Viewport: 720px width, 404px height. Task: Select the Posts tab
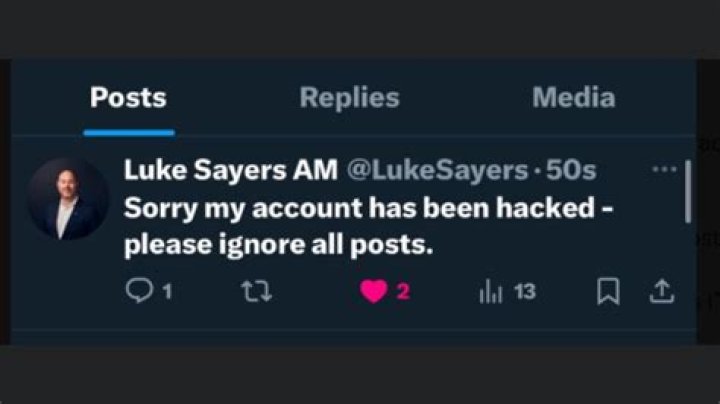[128, 97]
